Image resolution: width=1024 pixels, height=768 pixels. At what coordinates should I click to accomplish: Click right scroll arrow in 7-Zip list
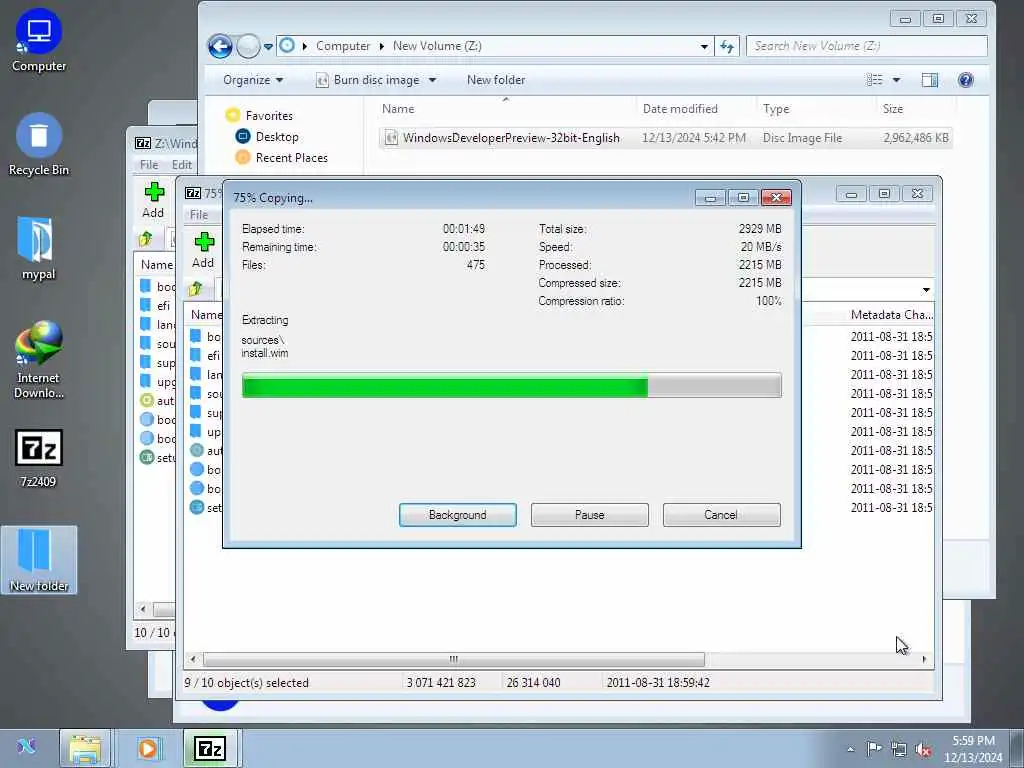[x=924, y=660]
